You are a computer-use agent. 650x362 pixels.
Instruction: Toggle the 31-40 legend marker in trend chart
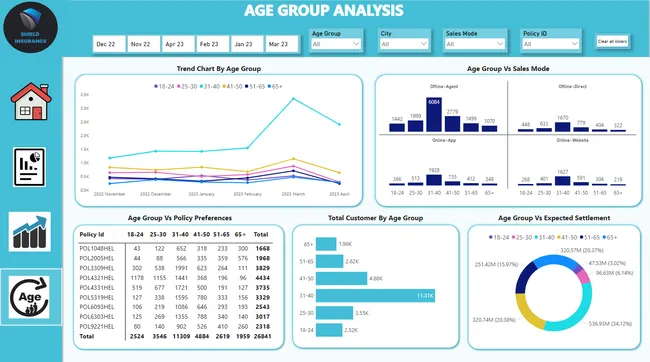pyautogui.click(x=201, y=86)
